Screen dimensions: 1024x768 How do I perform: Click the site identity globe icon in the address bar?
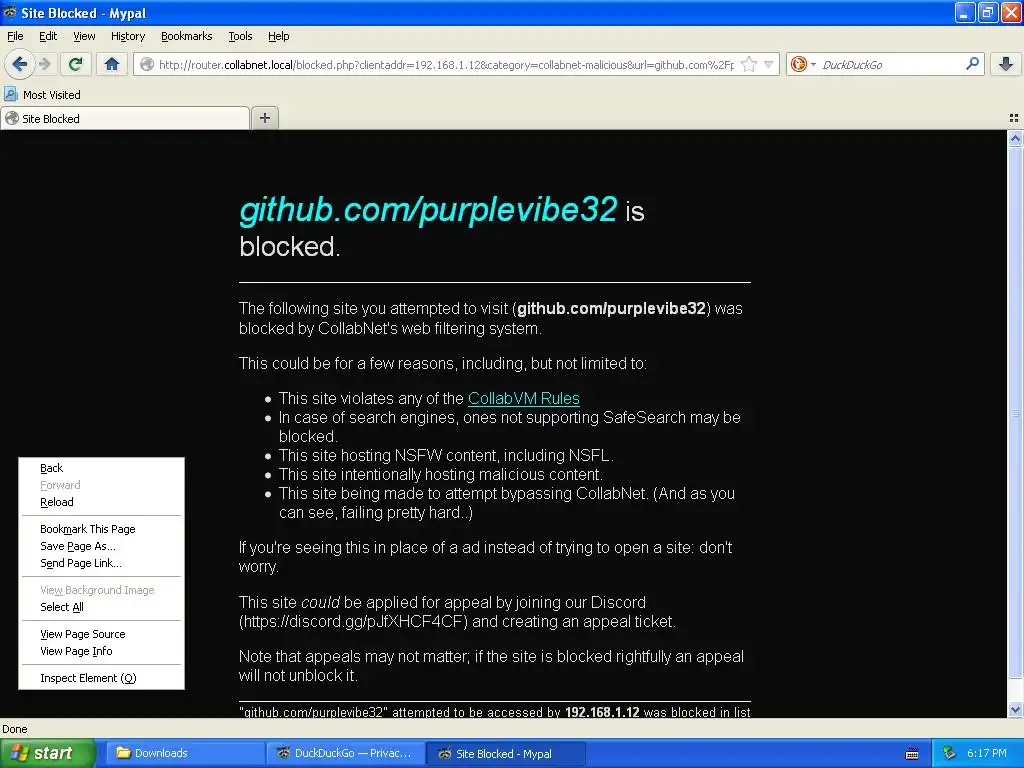click(148, 64)
